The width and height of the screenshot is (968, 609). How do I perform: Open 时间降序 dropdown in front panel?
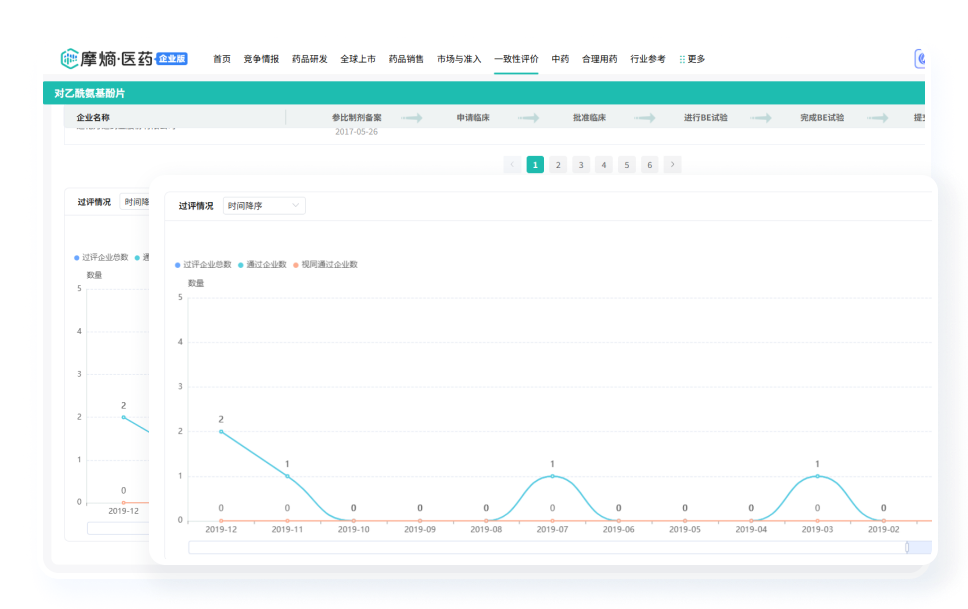264,206
